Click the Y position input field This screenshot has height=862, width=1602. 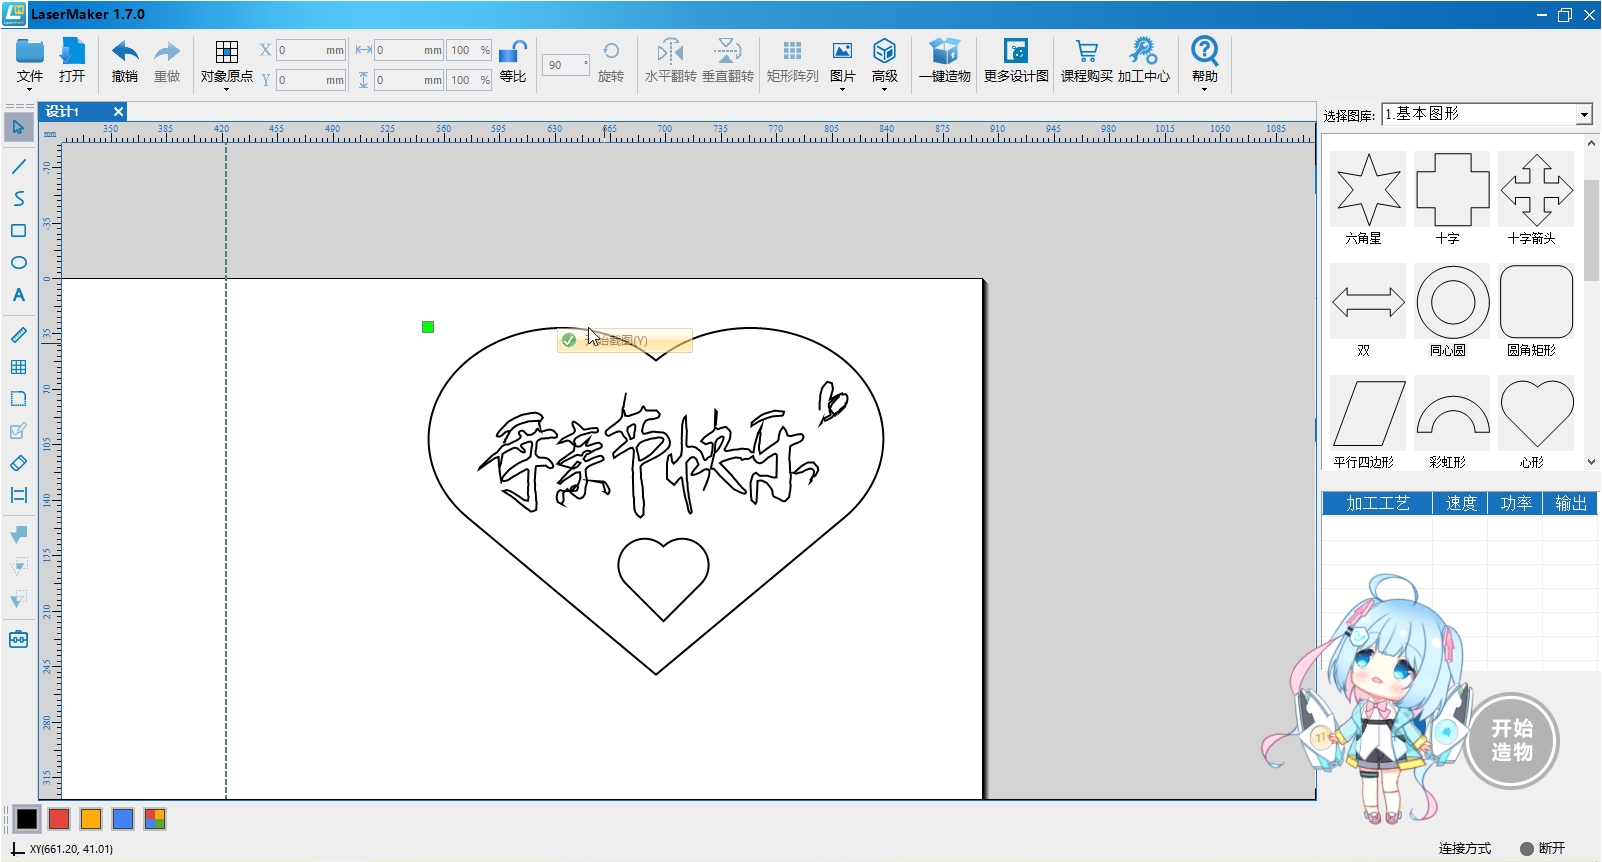[x=311, y=80]
